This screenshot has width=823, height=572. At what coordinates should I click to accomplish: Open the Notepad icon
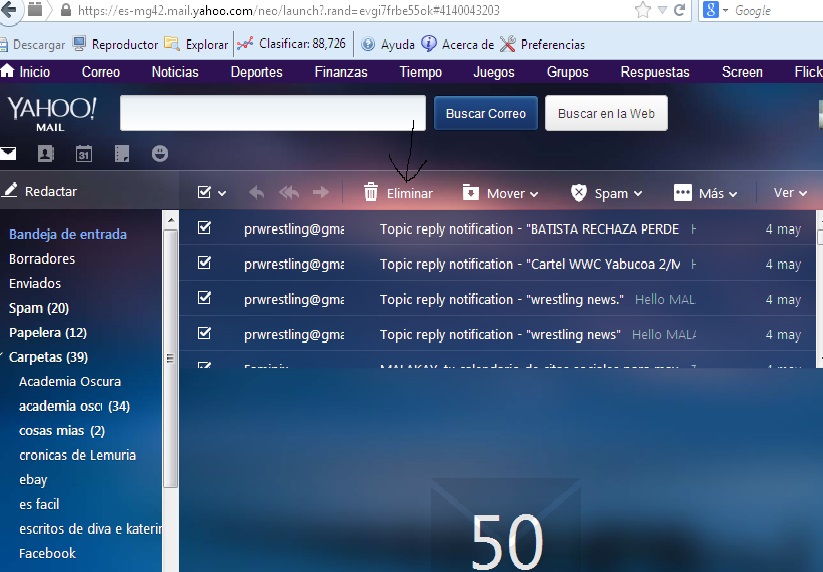(122, 154)
